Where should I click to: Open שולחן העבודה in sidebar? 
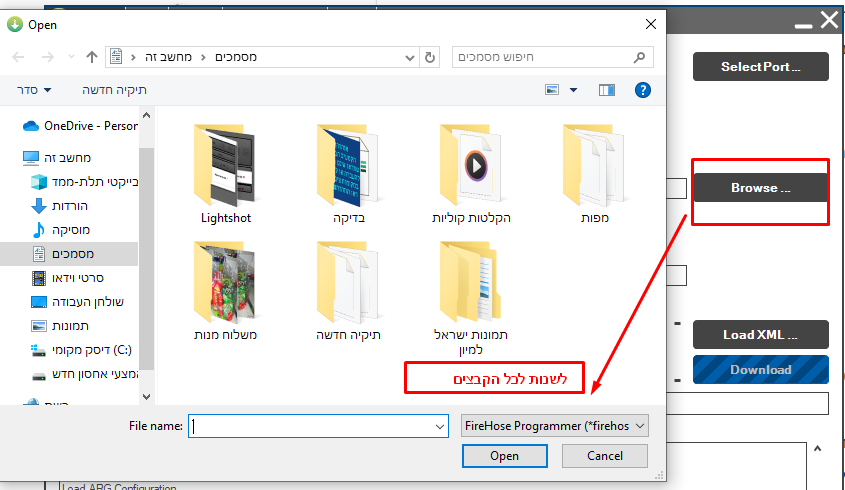tap(78, 302)
